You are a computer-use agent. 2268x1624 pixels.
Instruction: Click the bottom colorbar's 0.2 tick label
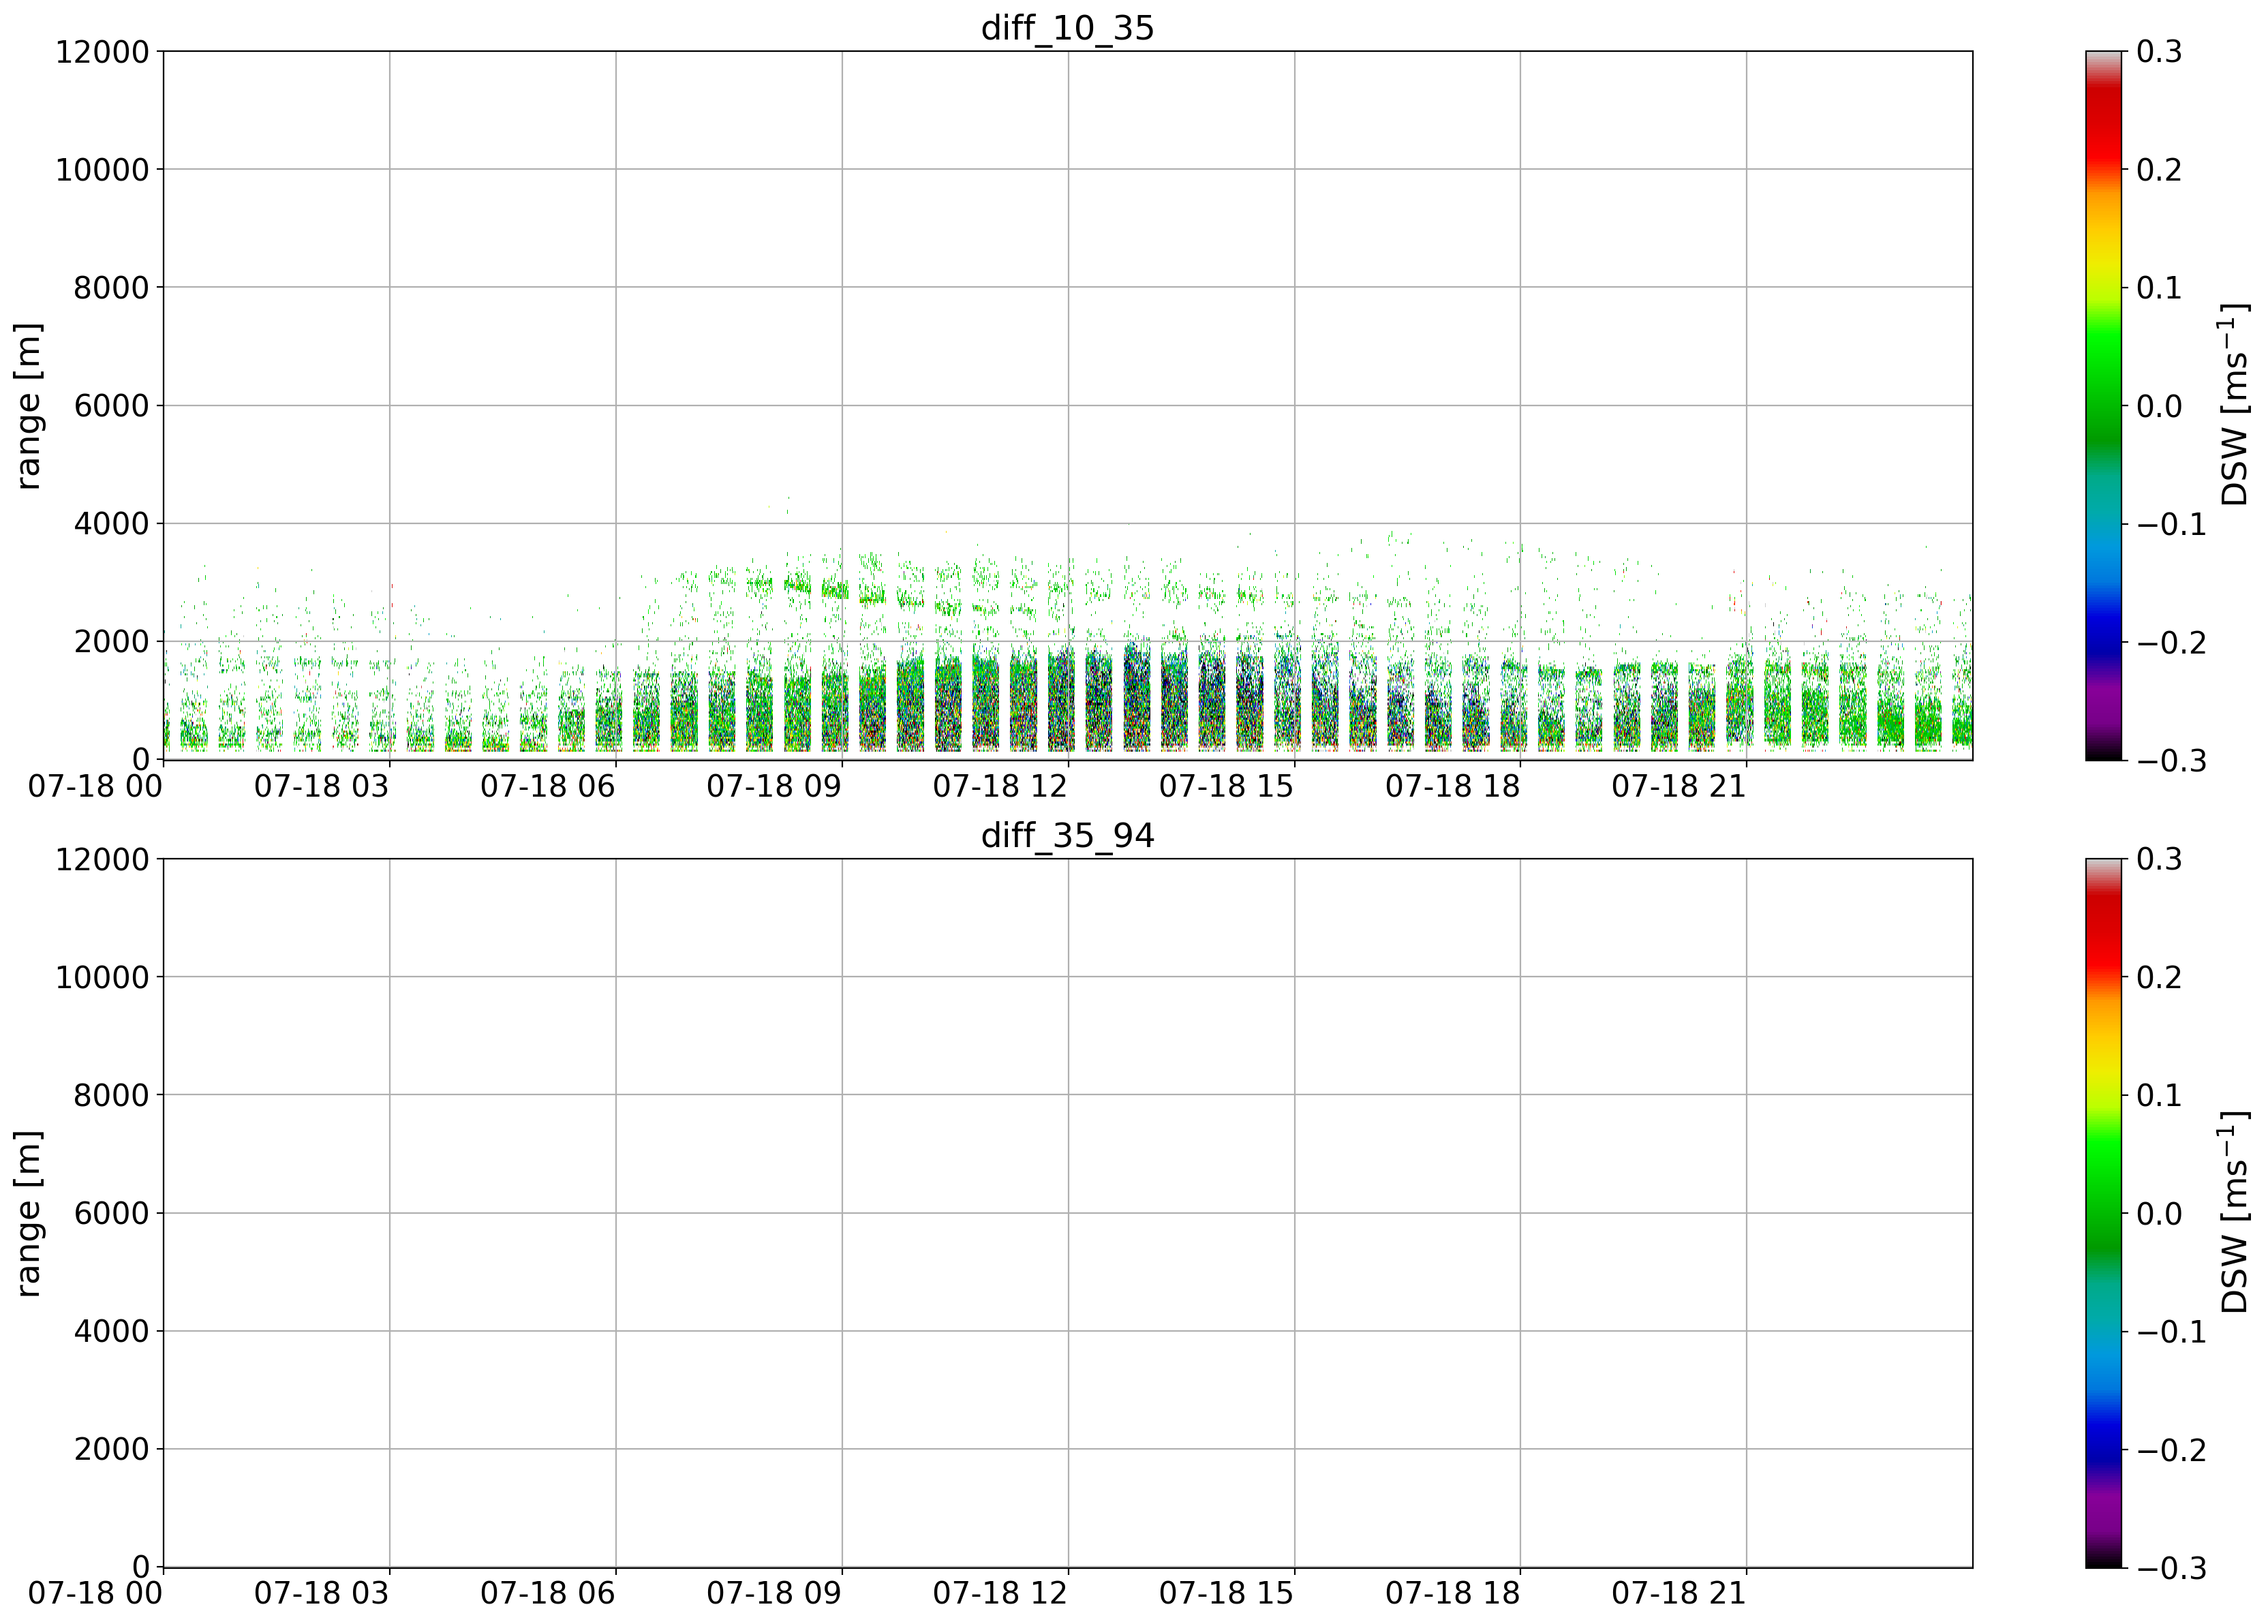[x=2159, y=977]
